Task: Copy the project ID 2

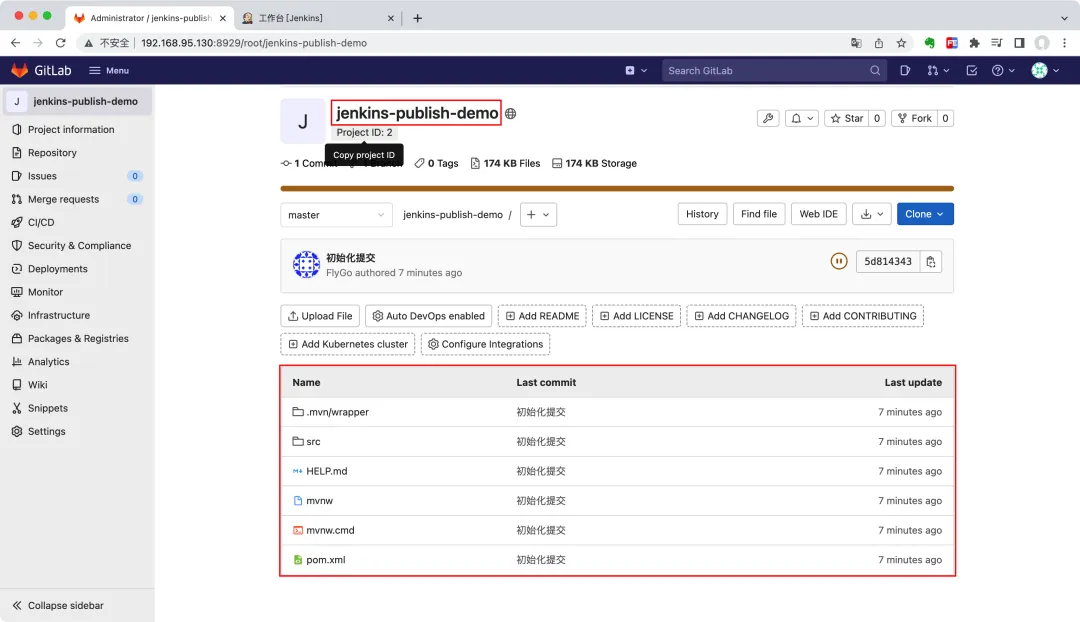Action: click(364, 132)
